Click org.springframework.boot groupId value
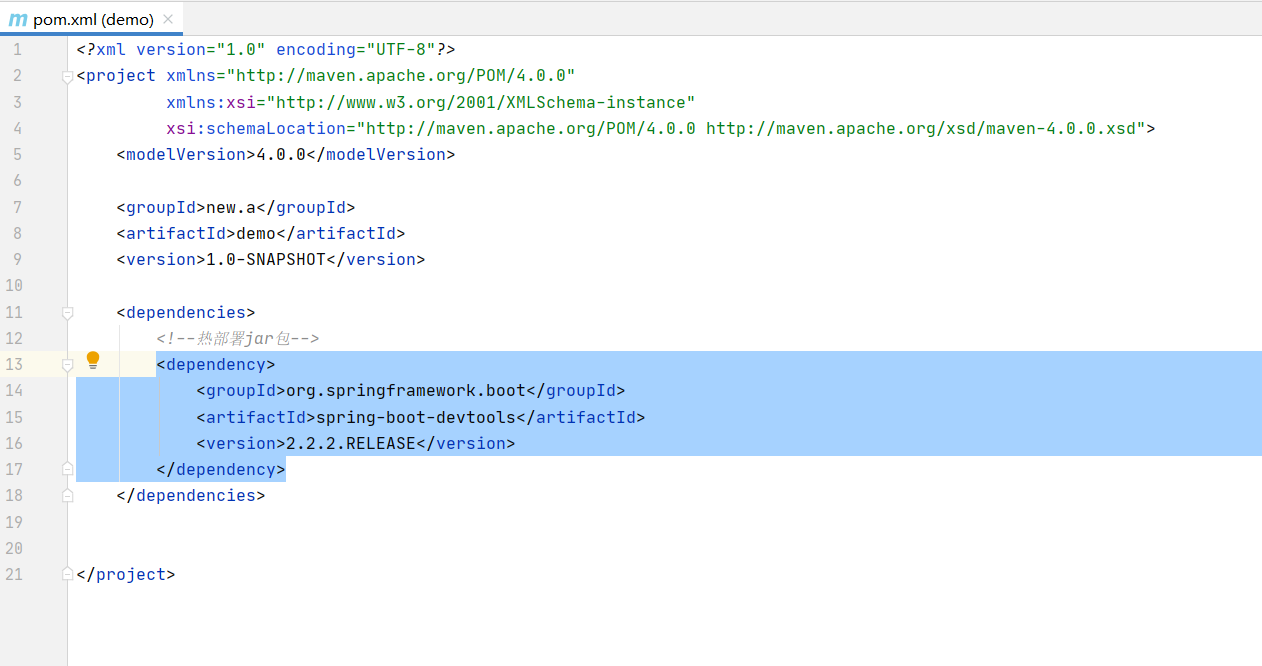 coord(406,390)
